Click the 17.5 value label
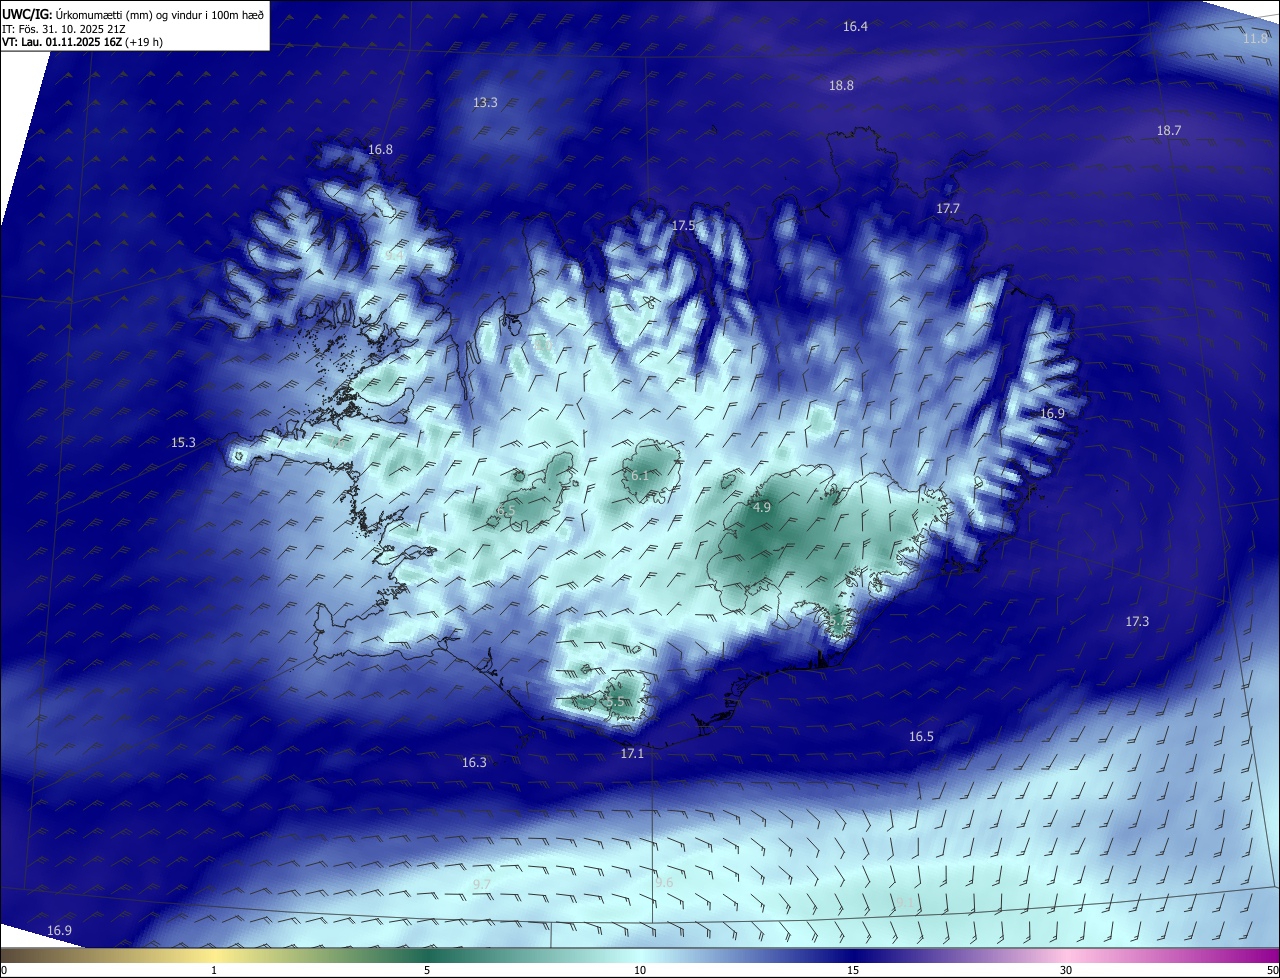1280x978 pixels. click(683, 226)
